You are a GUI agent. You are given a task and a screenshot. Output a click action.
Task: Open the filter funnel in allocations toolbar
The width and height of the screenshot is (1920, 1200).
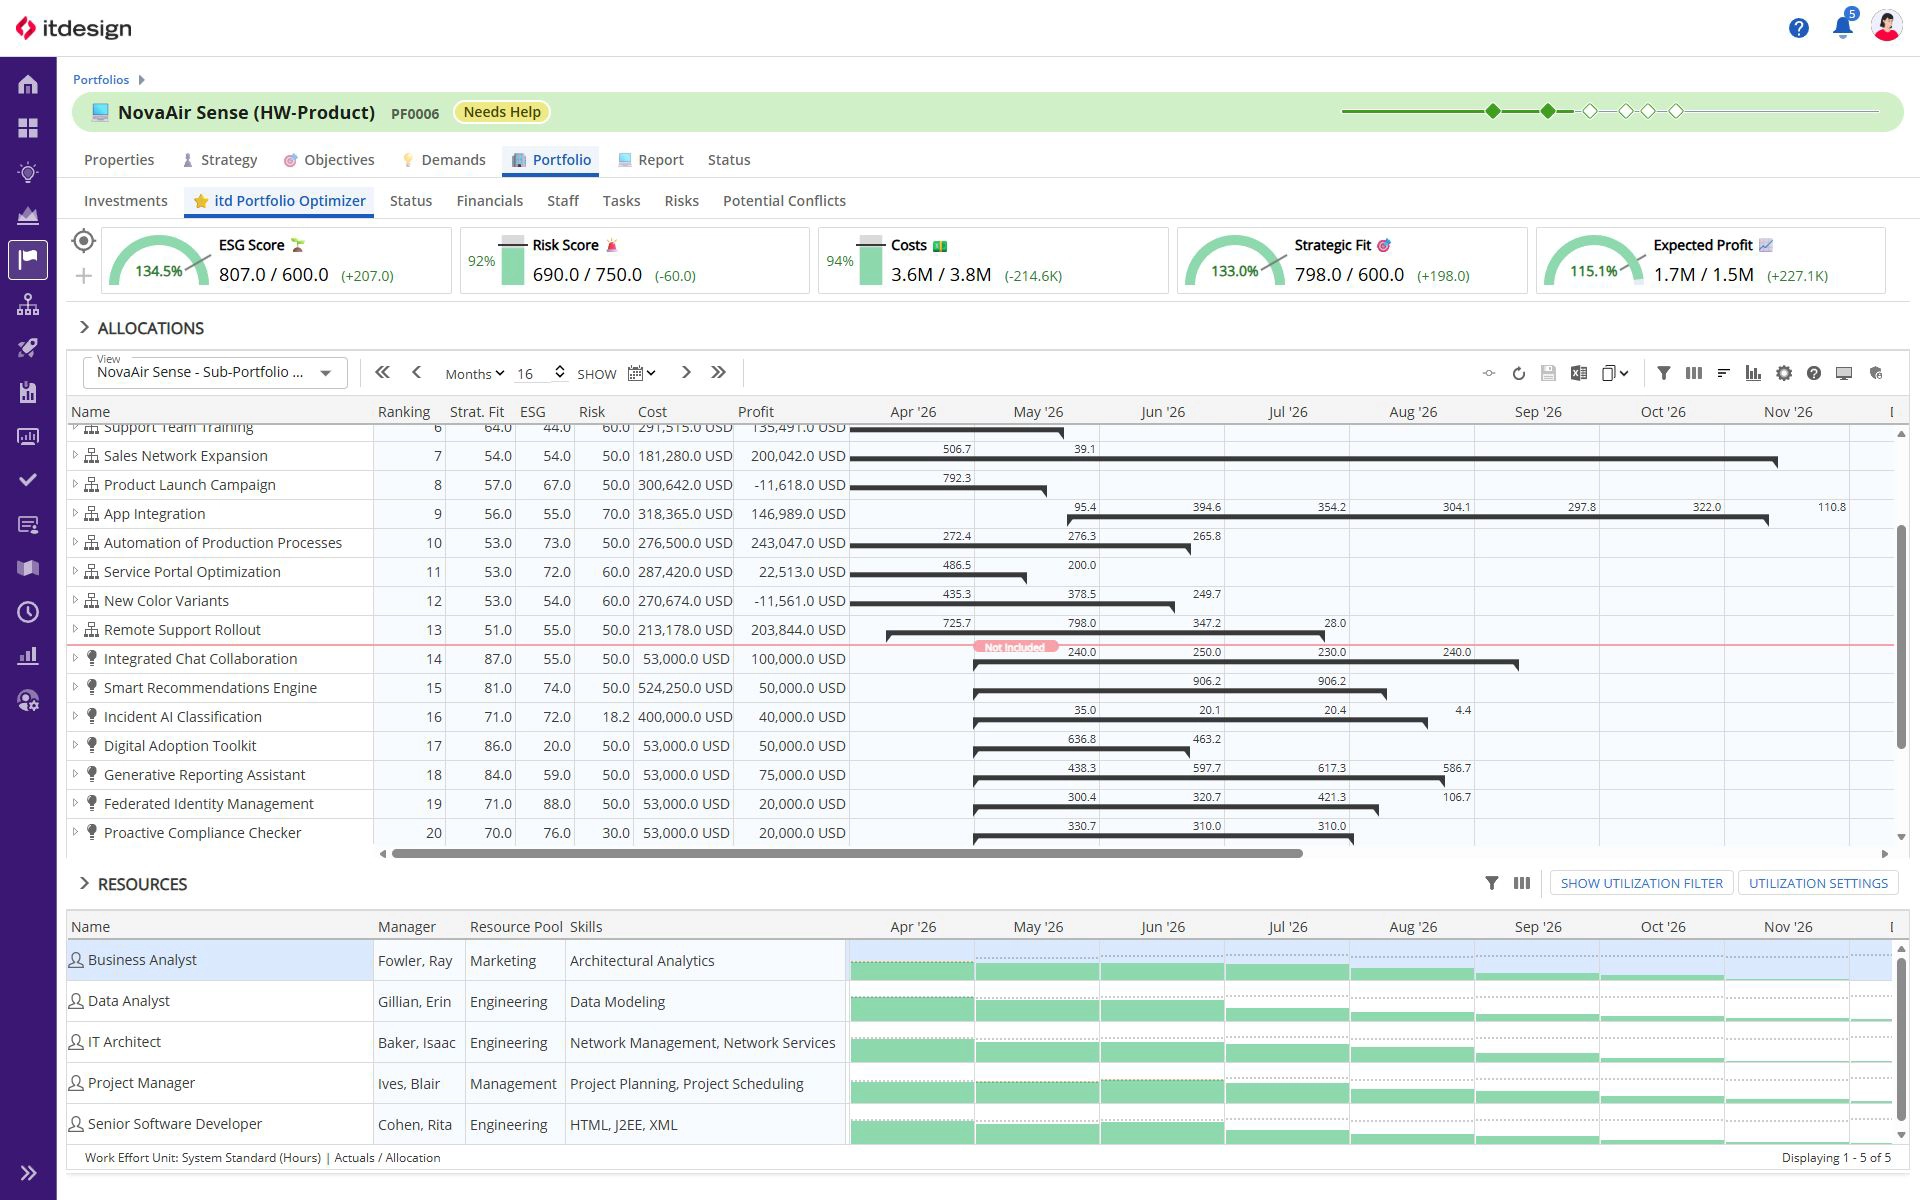pyautogui.click(x=1663, y=373)
